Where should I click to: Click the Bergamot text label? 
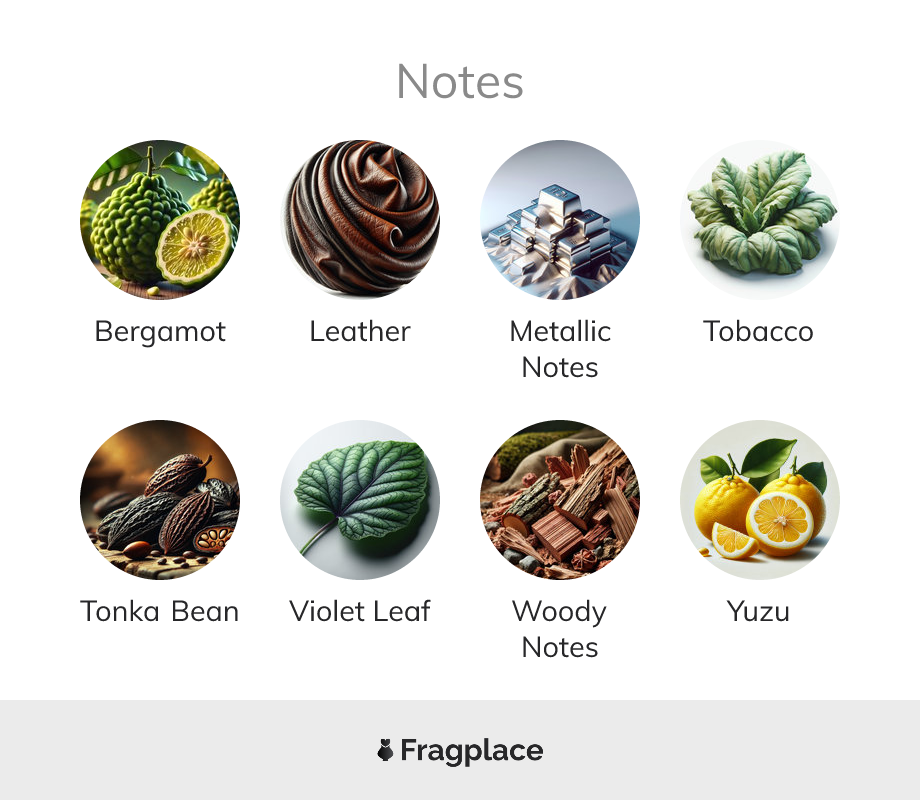[x=160, y=332]
